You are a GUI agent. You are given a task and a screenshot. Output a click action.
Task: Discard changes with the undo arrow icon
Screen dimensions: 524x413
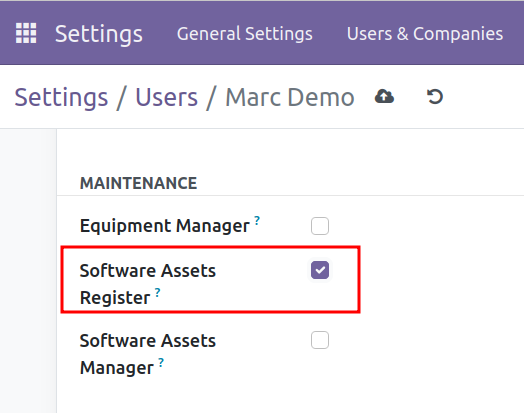pyautogui.click(x=435, y=97)
